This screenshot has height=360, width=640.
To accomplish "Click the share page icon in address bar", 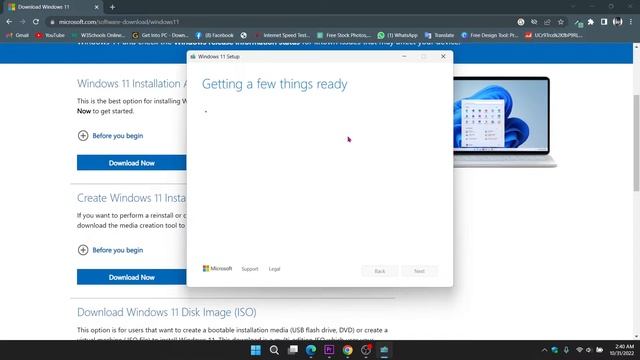I will (x=547, y=22).
